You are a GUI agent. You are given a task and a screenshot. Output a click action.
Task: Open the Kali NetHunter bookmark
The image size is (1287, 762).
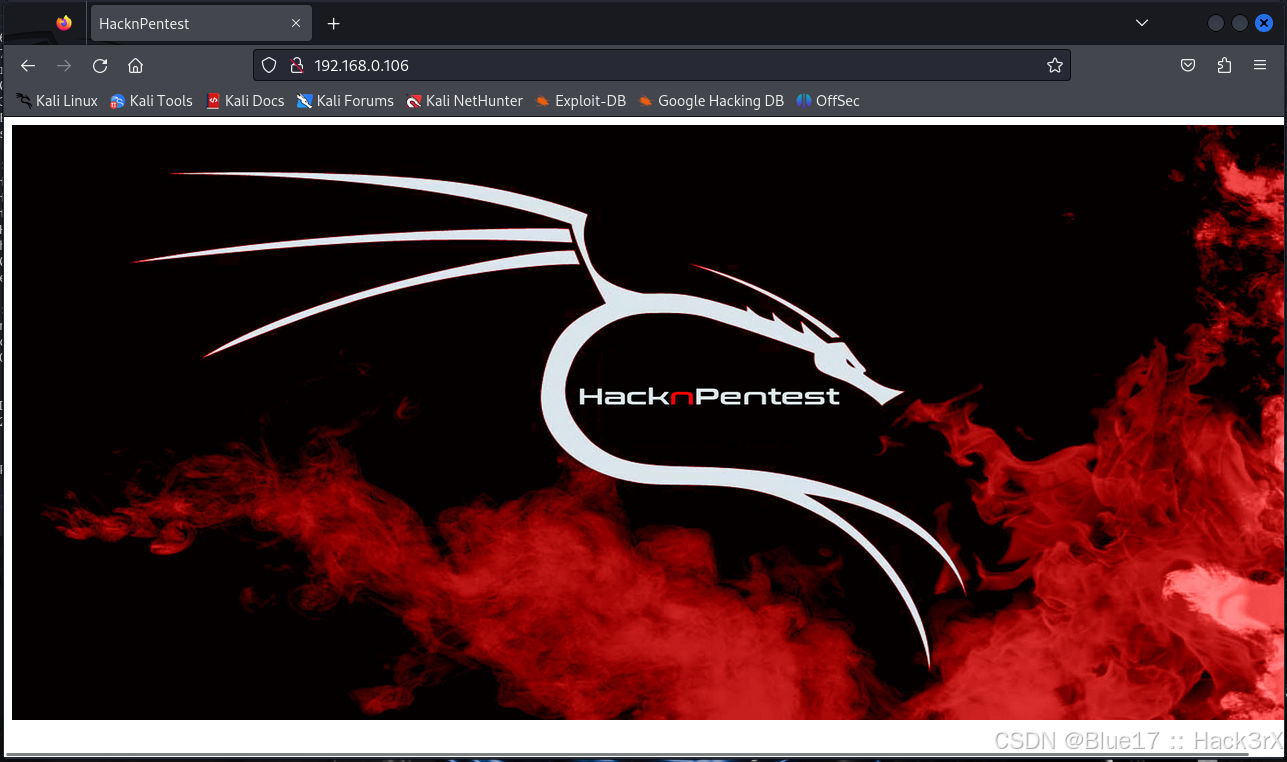pos(464,100)
